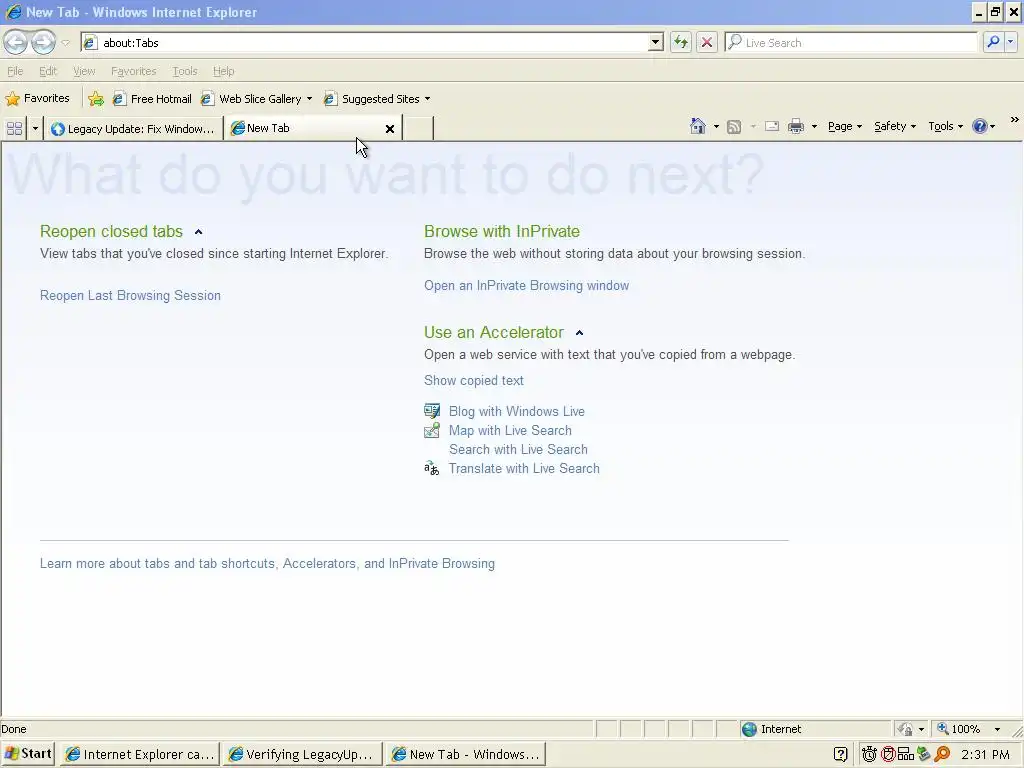The width and height of the screenshot is (1024, 768).
Task: Open the Print options dropdown arrow
Action: tap(814, 127)
